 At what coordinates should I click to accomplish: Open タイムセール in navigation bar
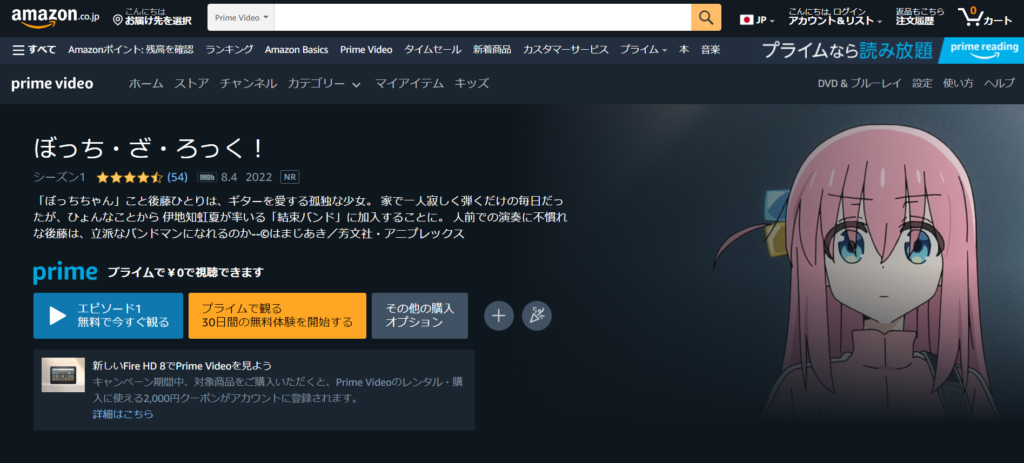click(433, 49)
